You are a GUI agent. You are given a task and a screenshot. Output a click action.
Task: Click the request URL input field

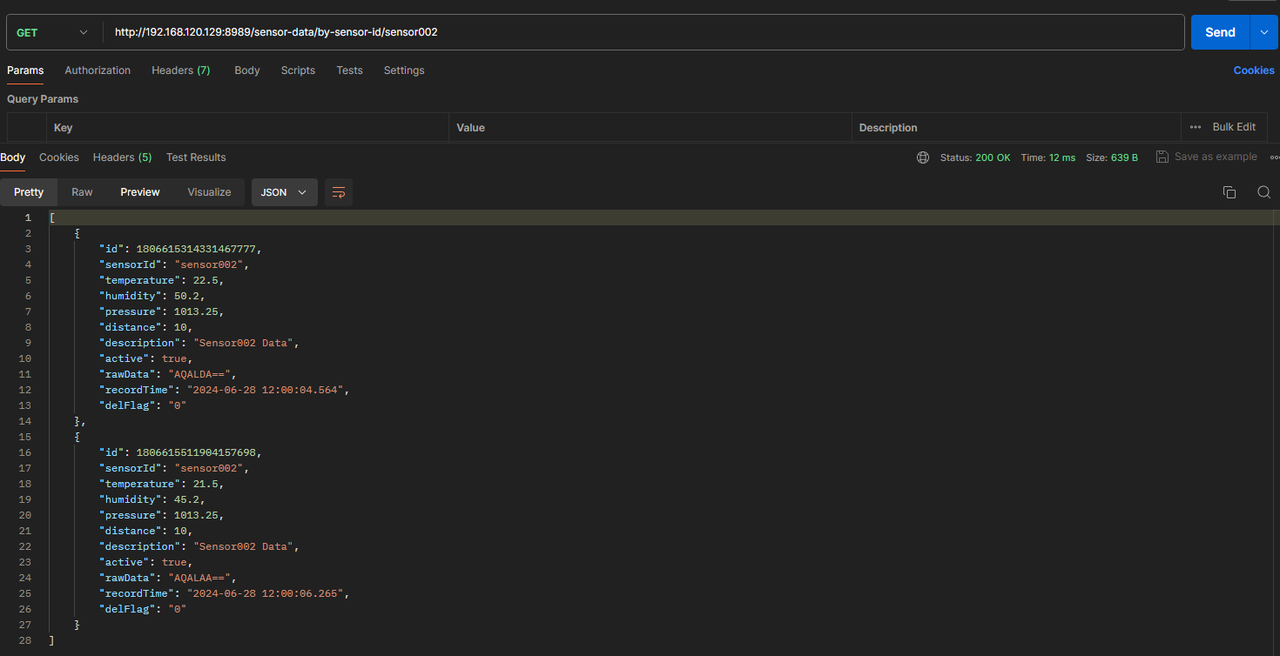640,32
